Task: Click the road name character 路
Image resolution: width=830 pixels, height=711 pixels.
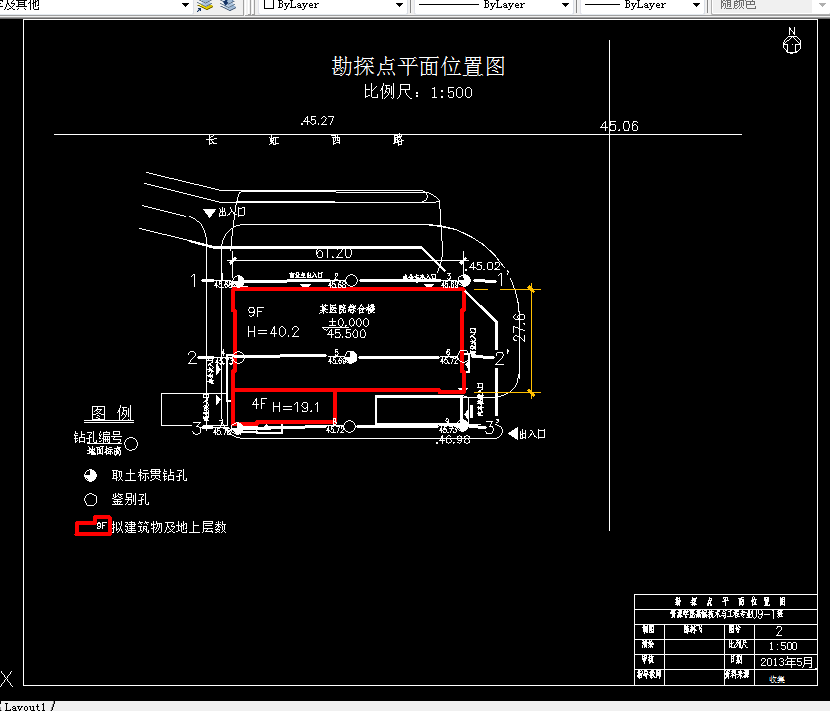Action: (398, 140)
